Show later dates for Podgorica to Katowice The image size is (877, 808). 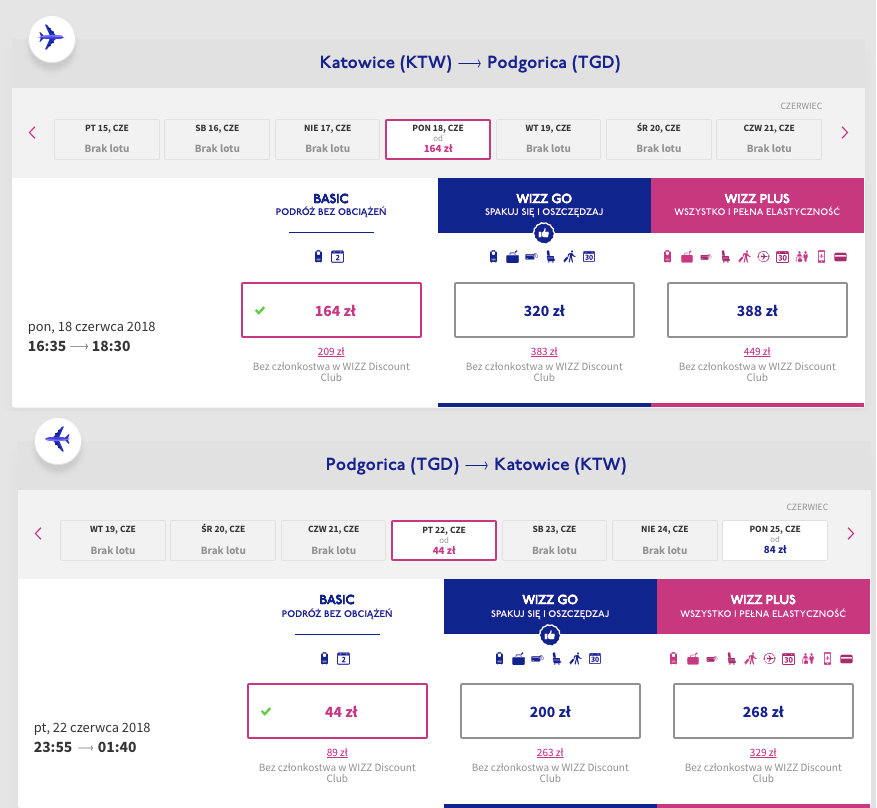coord(851,533)
